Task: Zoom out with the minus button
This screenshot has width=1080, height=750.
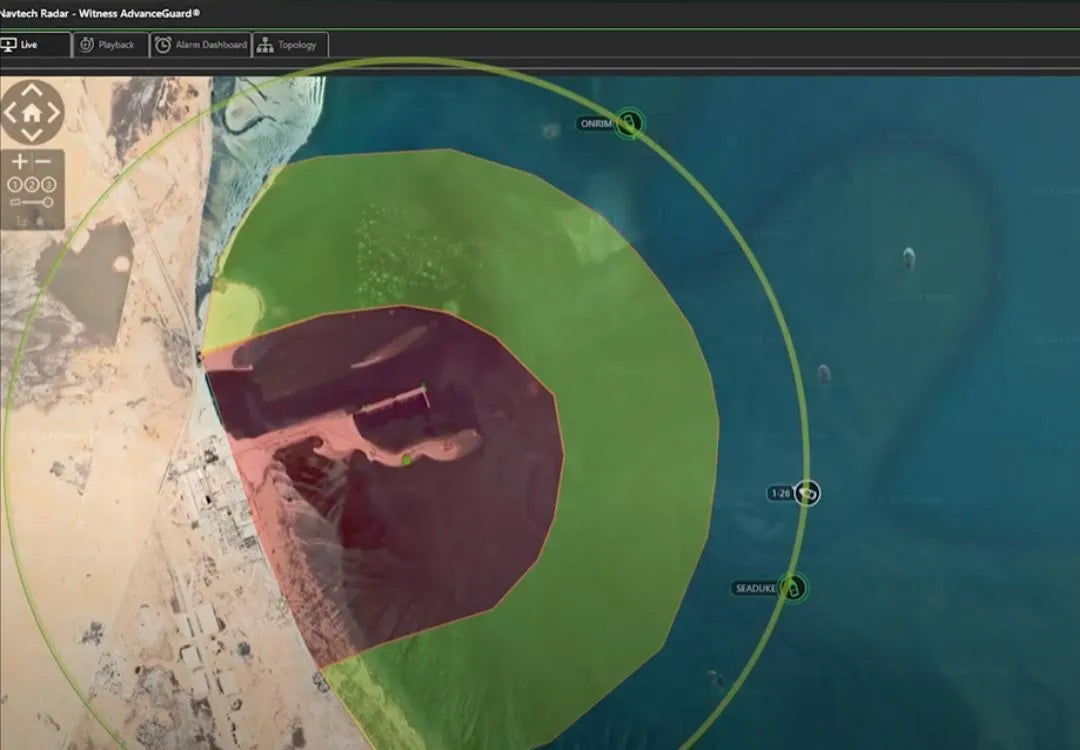Action: coord(45,162)
